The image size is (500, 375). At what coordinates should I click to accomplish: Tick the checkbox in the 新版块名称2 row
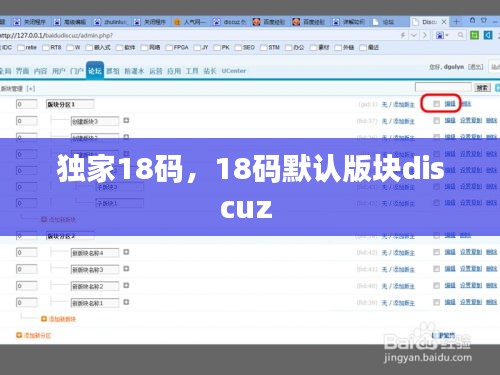436,285
